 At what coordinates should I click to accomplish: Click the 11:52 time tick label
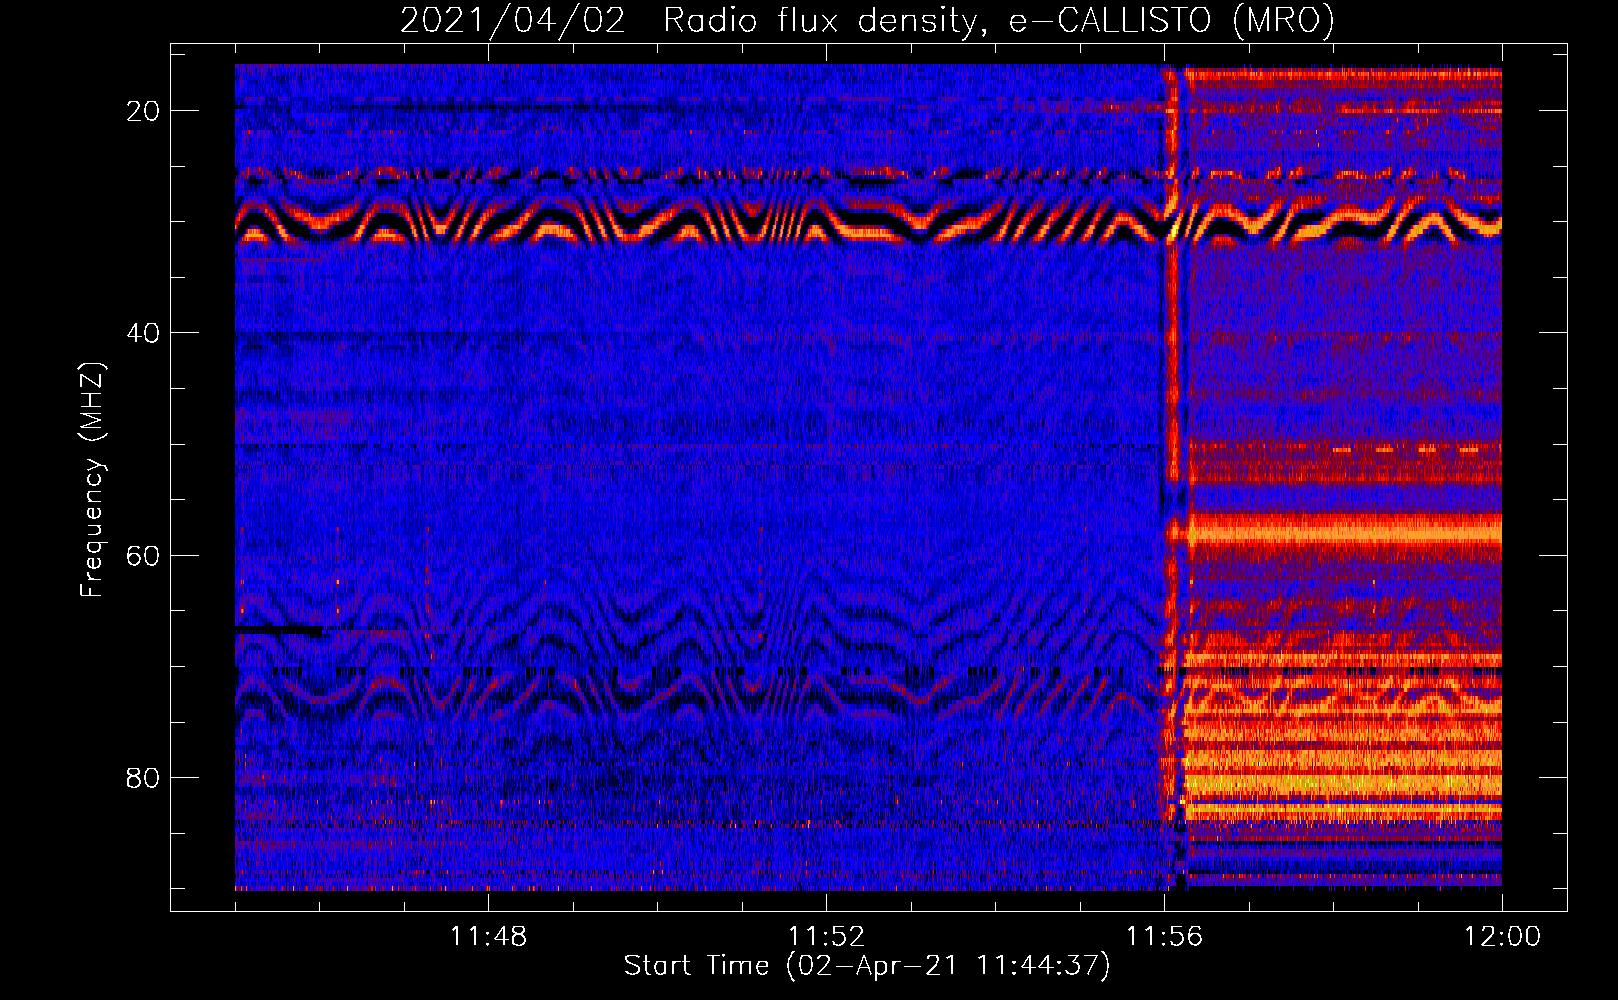(x=826, y=936)
